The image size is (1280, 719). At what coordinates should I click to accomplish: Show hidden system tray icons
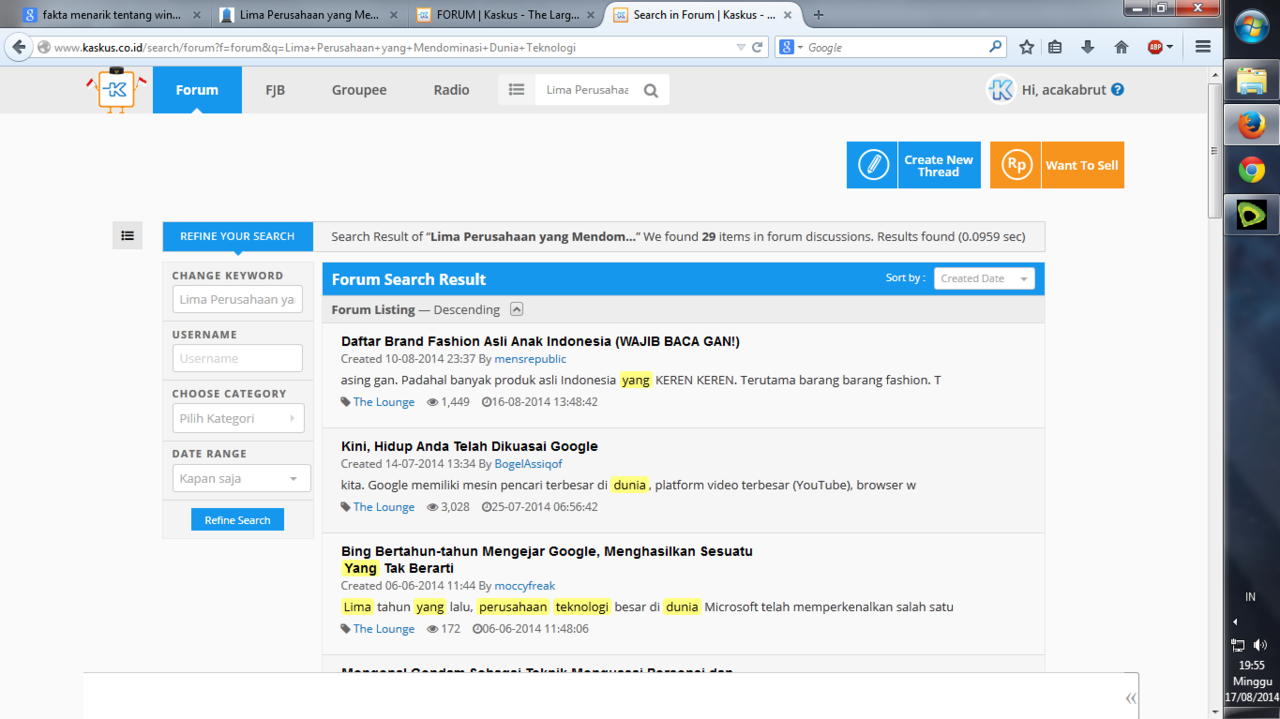(1235, 622)
